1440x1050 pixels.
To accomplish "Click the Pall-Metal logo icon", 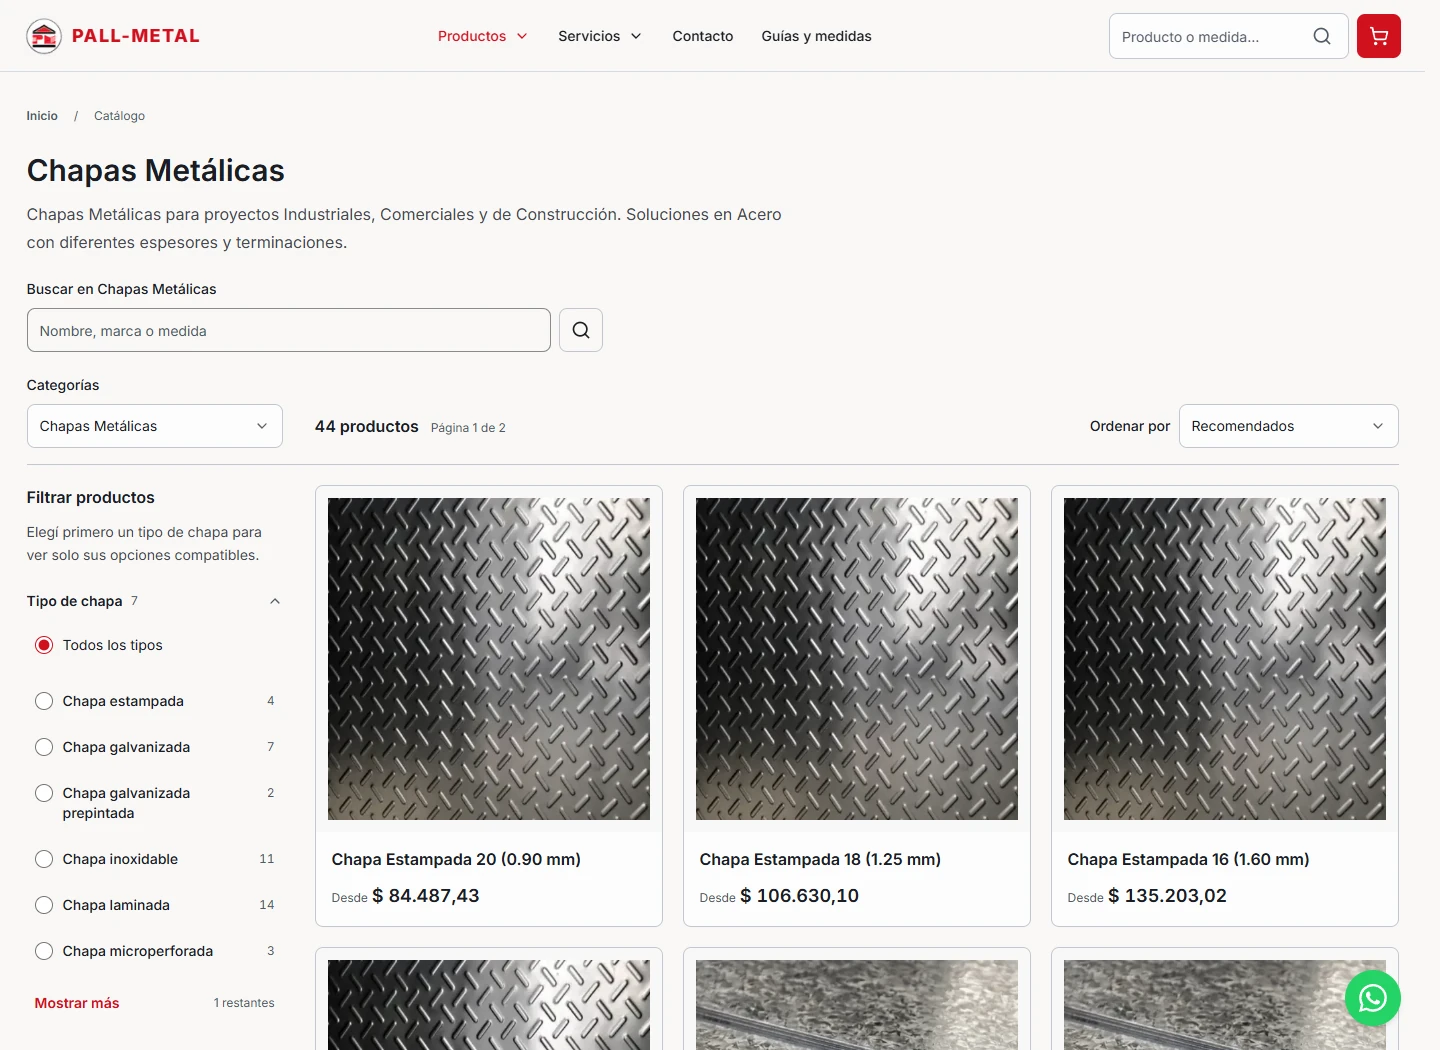I will 44,36.
